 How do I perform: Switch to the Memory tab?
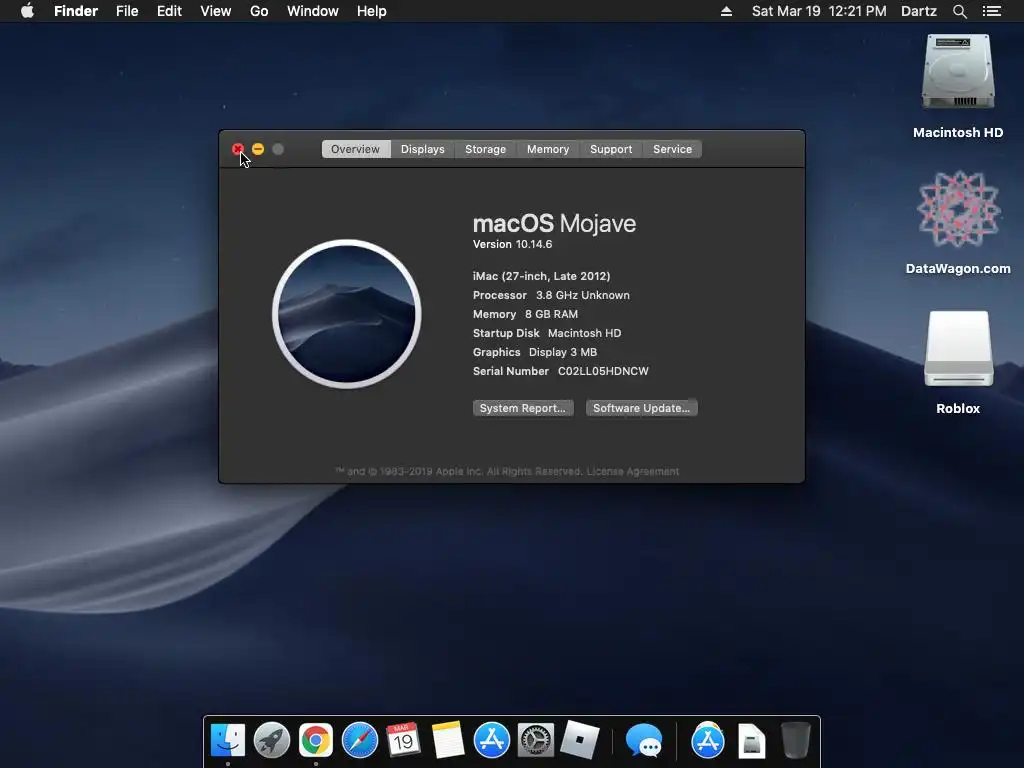click(548, 149)
